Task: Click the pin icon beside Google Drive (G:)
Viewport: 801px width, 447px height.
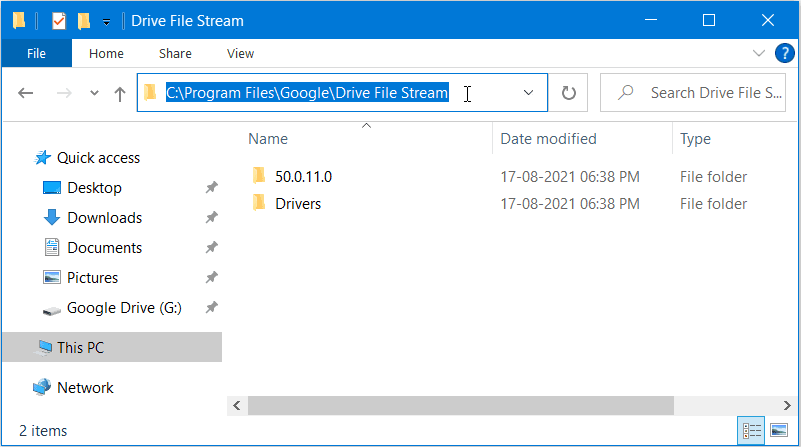Action: (x=211, y=308)
